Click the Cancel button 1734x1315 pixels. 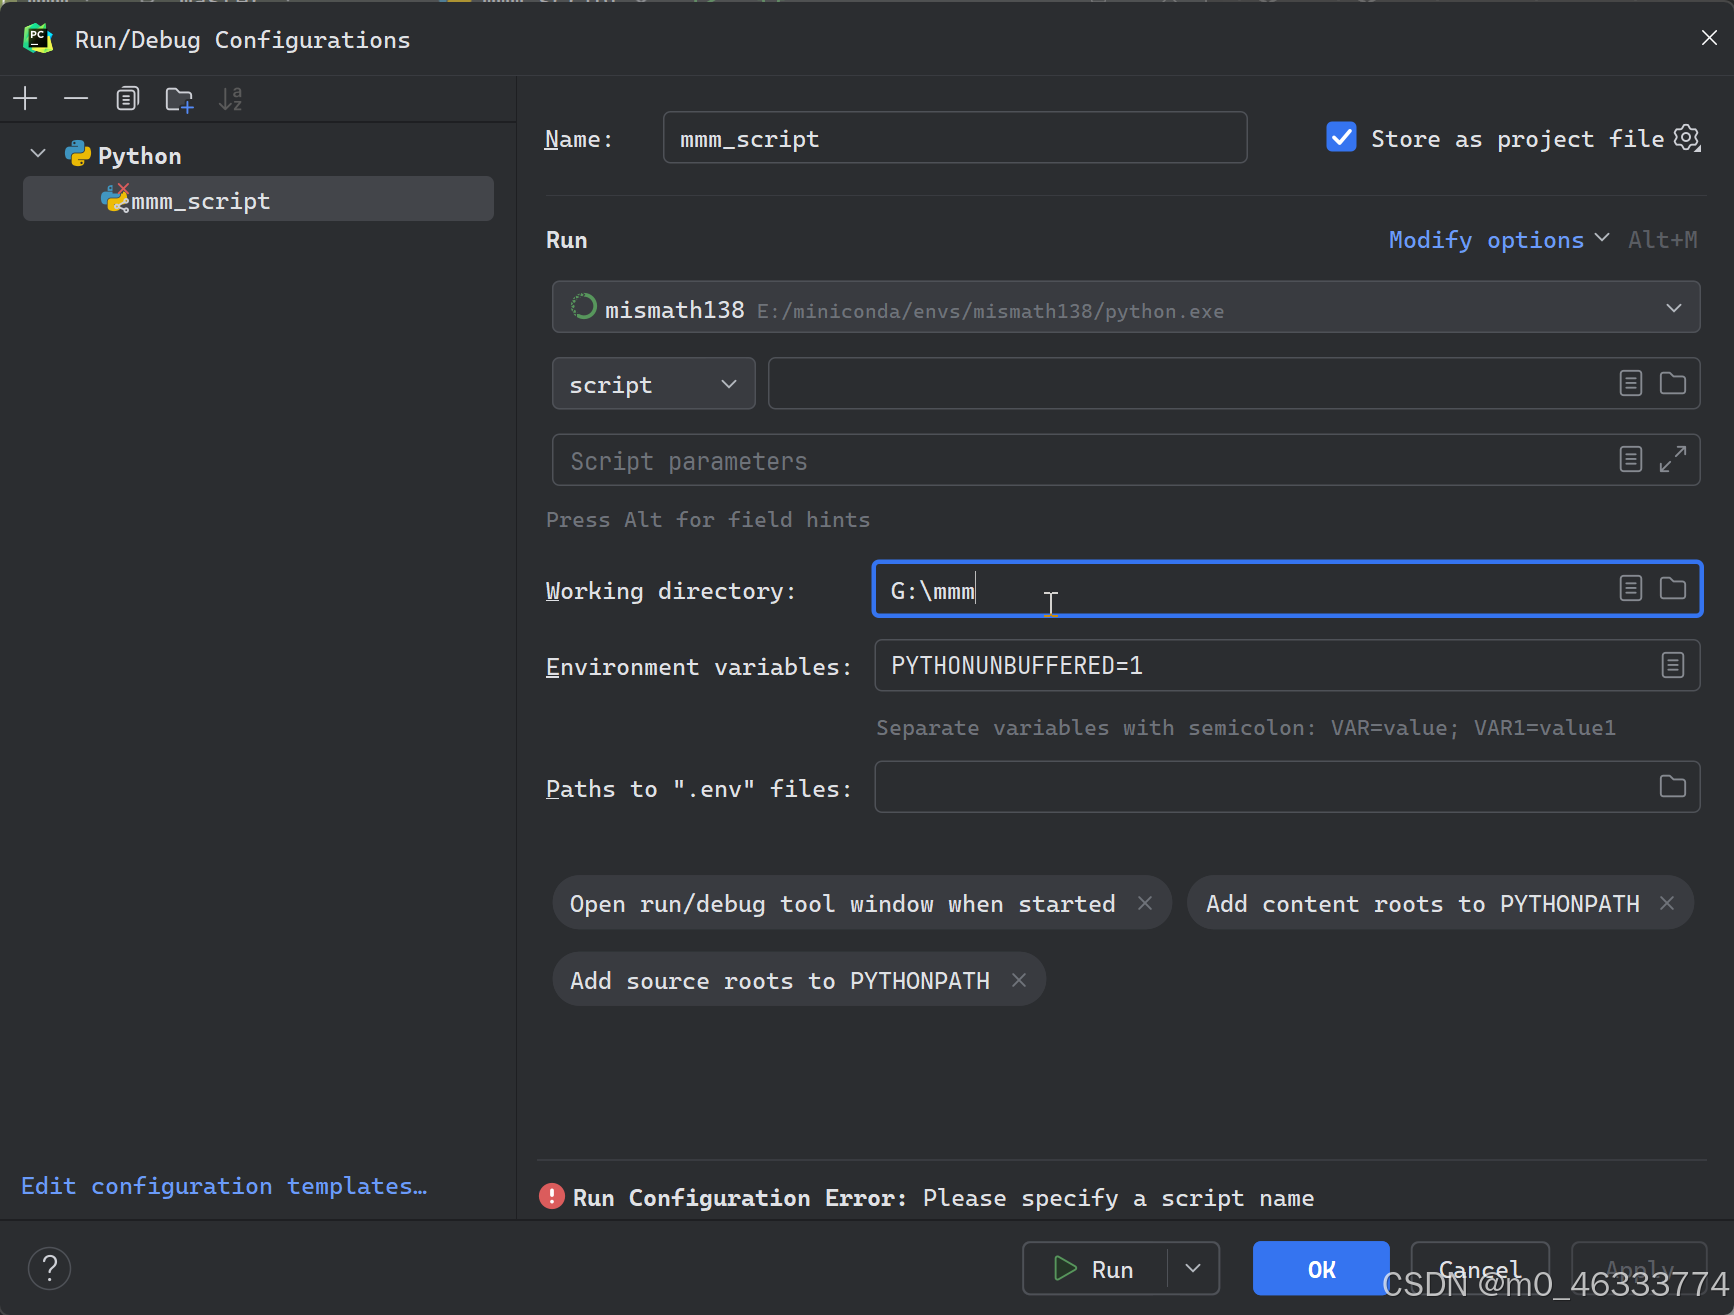[x=1480, y=1268]
